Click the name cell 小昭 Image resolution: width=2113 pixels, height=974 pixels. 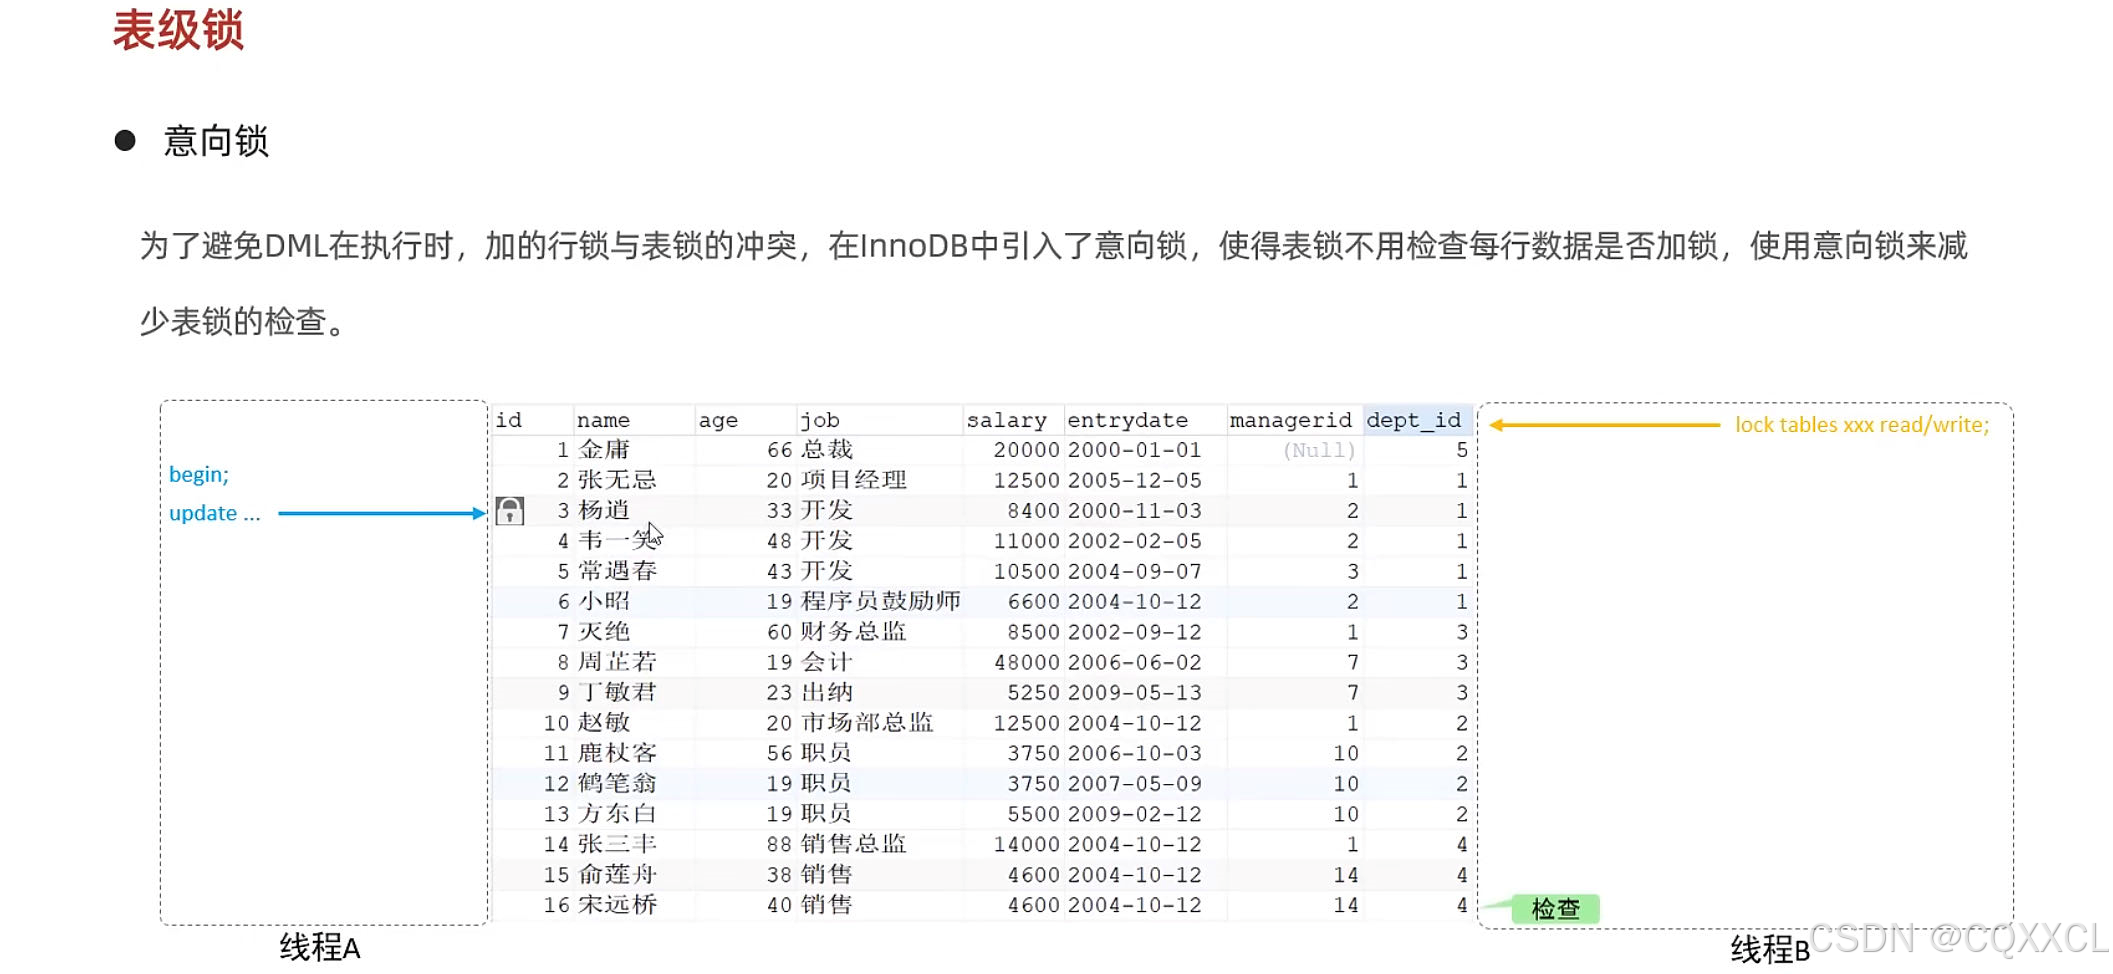pos(604,601)
